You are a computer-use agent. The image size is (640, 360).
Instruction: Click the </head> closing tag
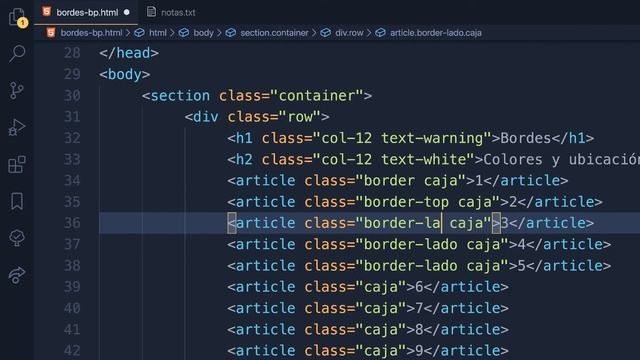click(129, 53)
